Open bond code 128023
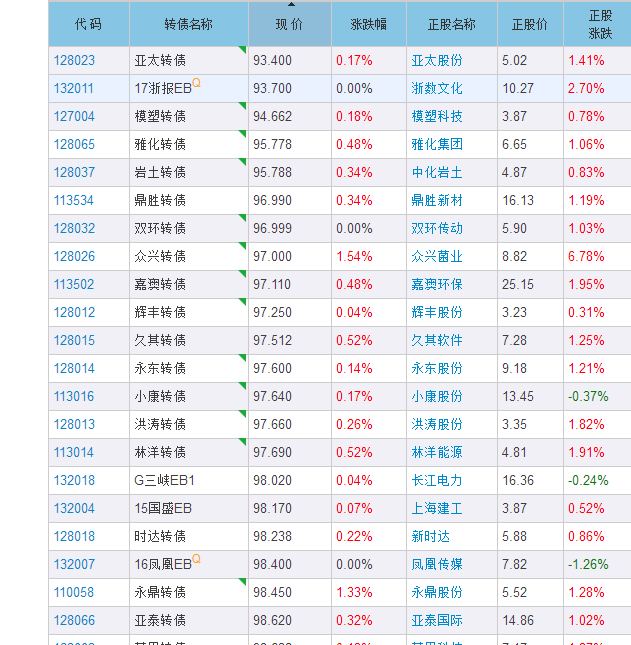Image resolution: width=631 pixels, height=645 pixels. tap(74, 60)
